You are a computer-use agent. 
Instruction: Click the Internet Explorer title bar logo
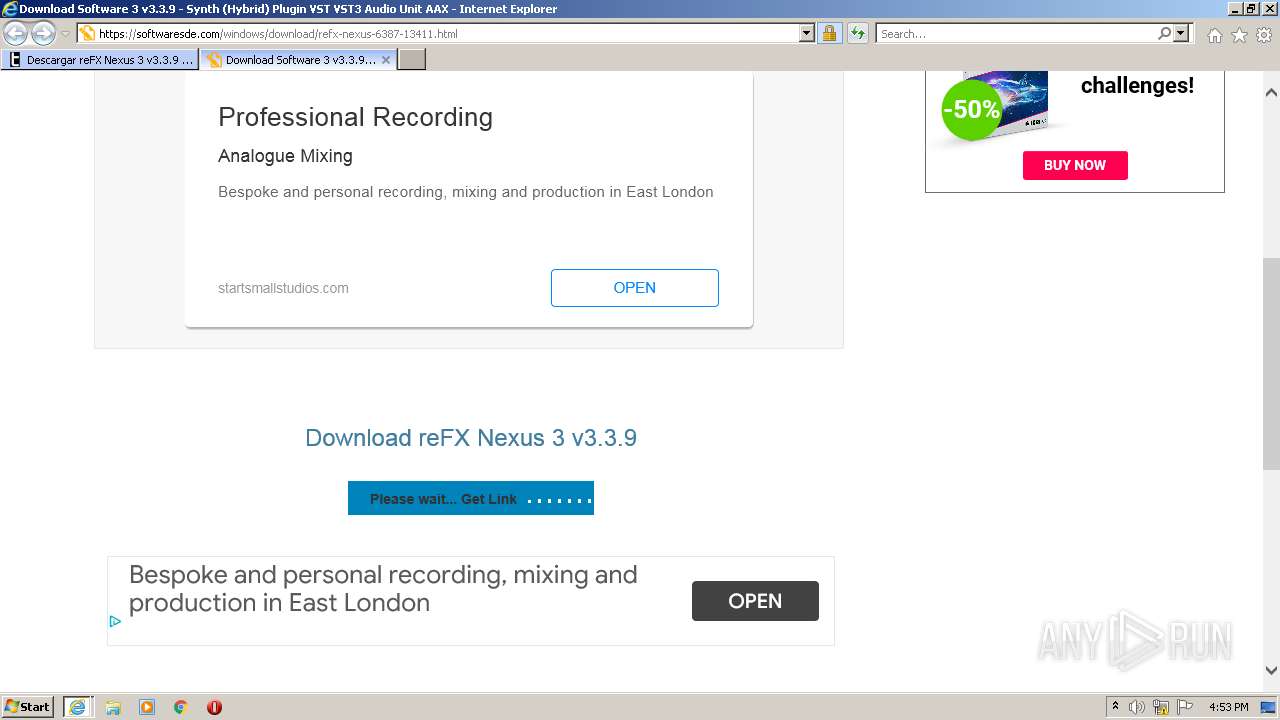(x=10, y=9)
